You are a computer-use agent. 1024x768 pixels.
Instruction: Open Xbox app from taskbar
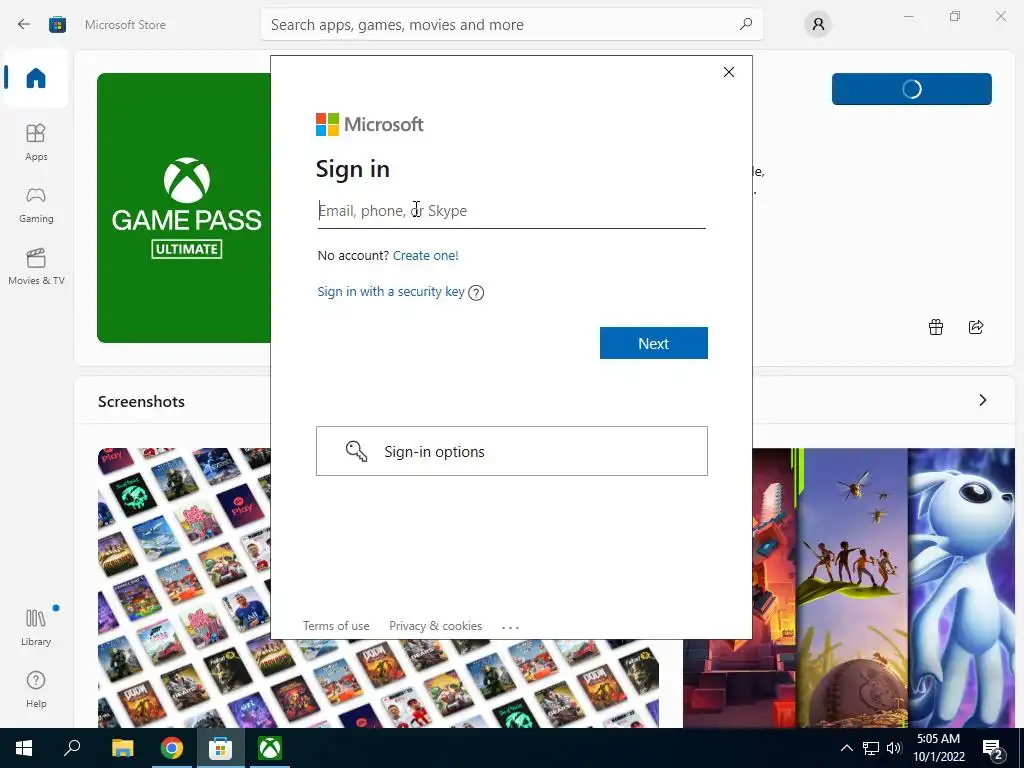point(270,748)
